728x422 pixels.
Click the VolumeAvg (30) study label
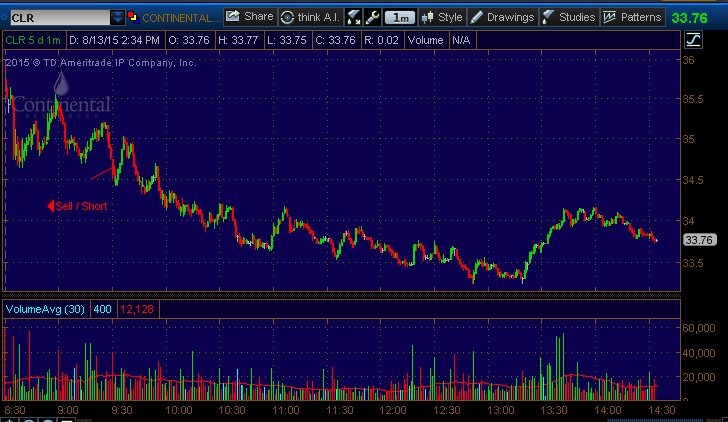[45, 309]
